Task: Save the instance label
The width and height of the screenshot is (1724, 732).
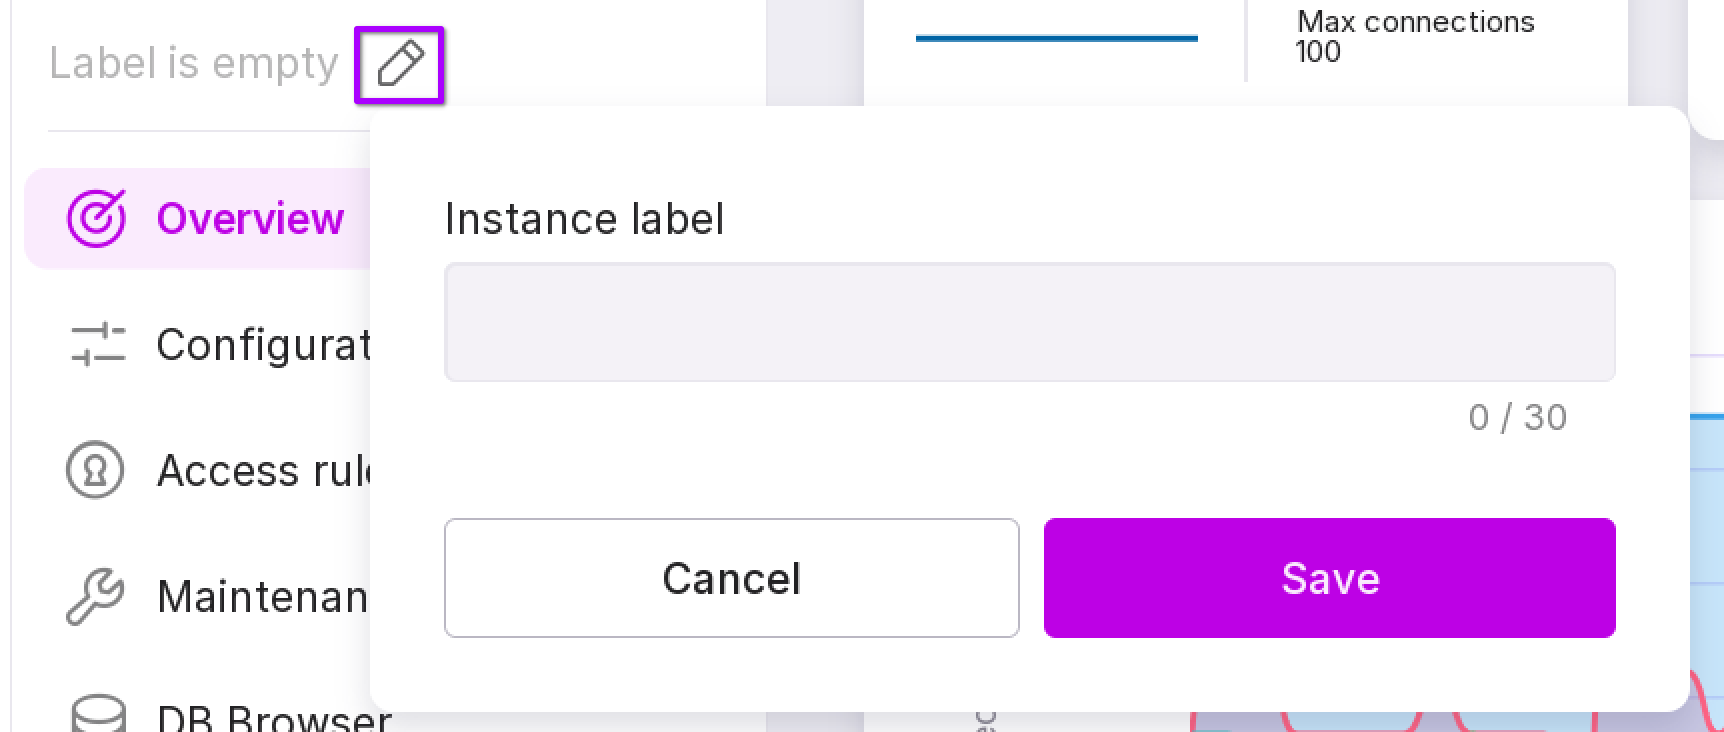Action: [1329, 578]
